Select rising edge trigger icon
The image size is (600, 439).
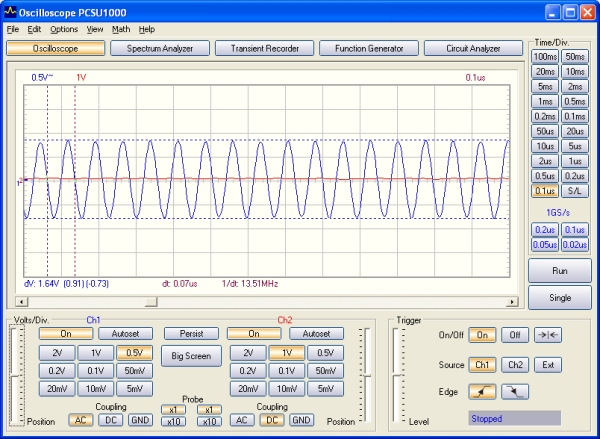(484, 391)
